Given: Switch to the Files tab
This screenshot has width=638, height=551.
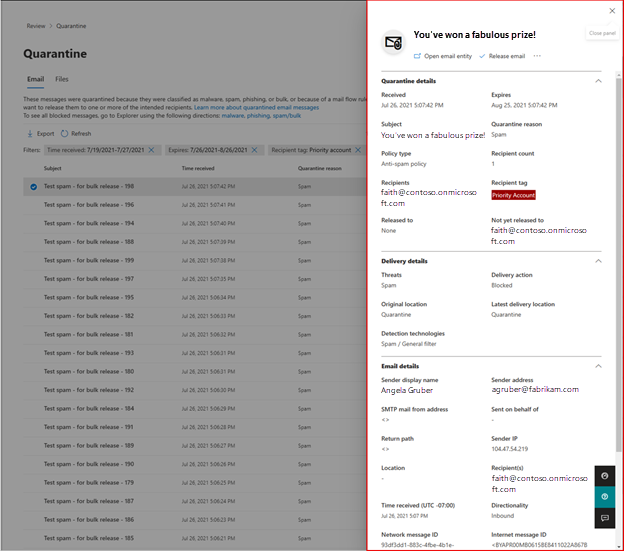Looking at the screenshot, I should point(61,79).
